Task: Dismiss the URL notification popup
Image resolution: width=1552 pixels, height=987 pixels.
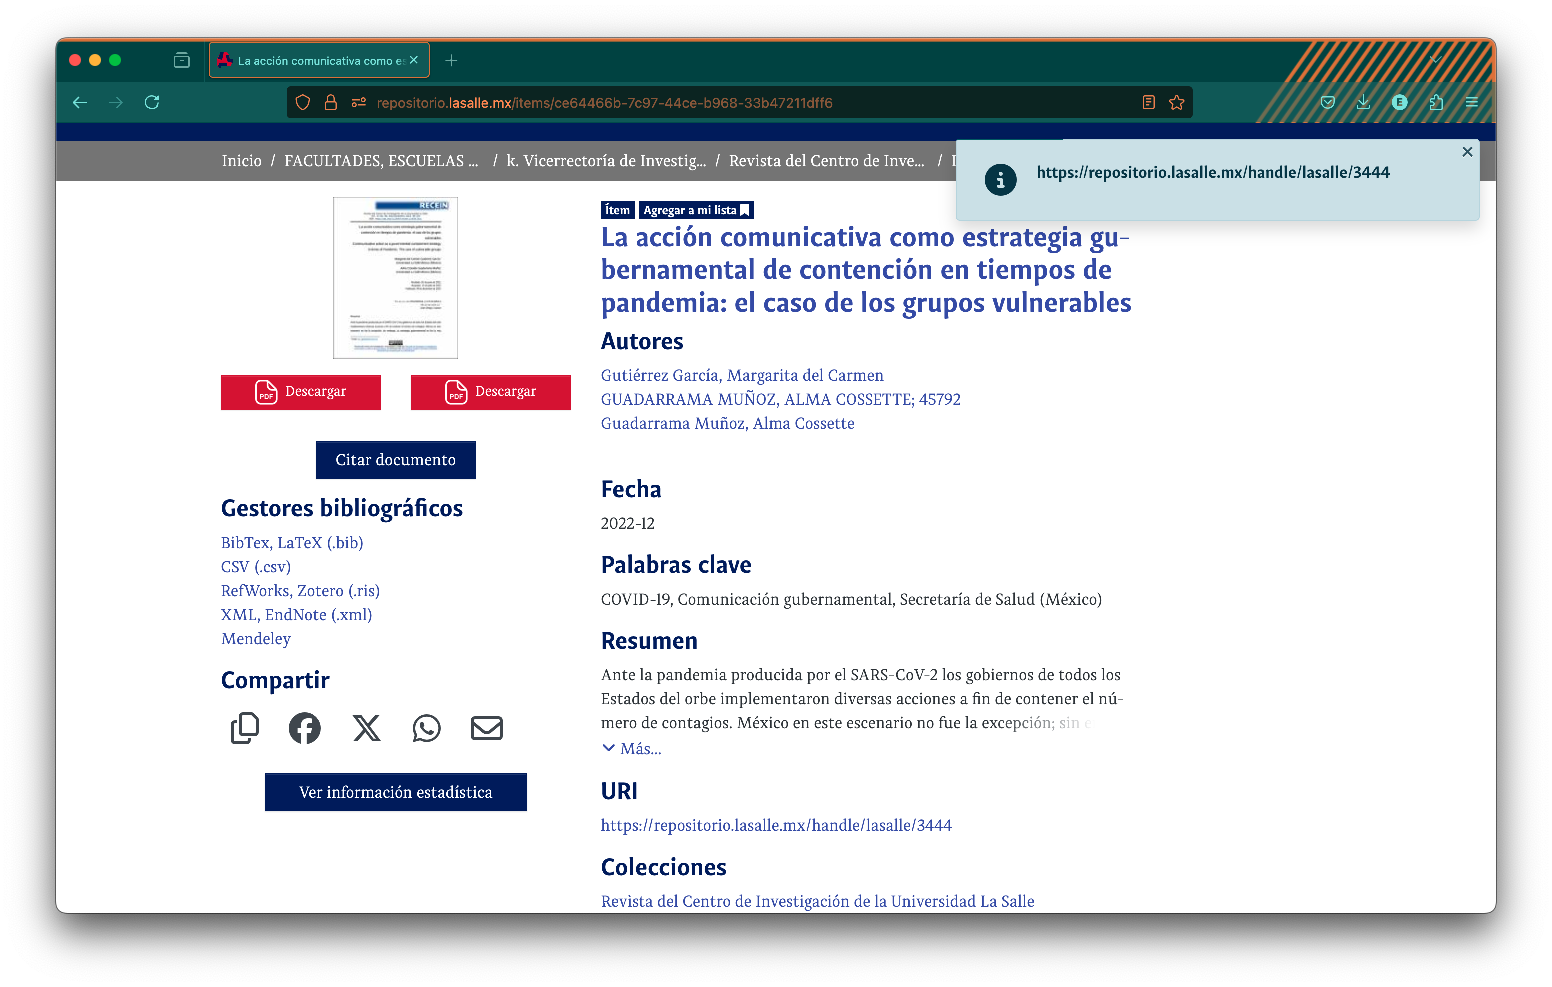Action: click(x=1467, y=152)
